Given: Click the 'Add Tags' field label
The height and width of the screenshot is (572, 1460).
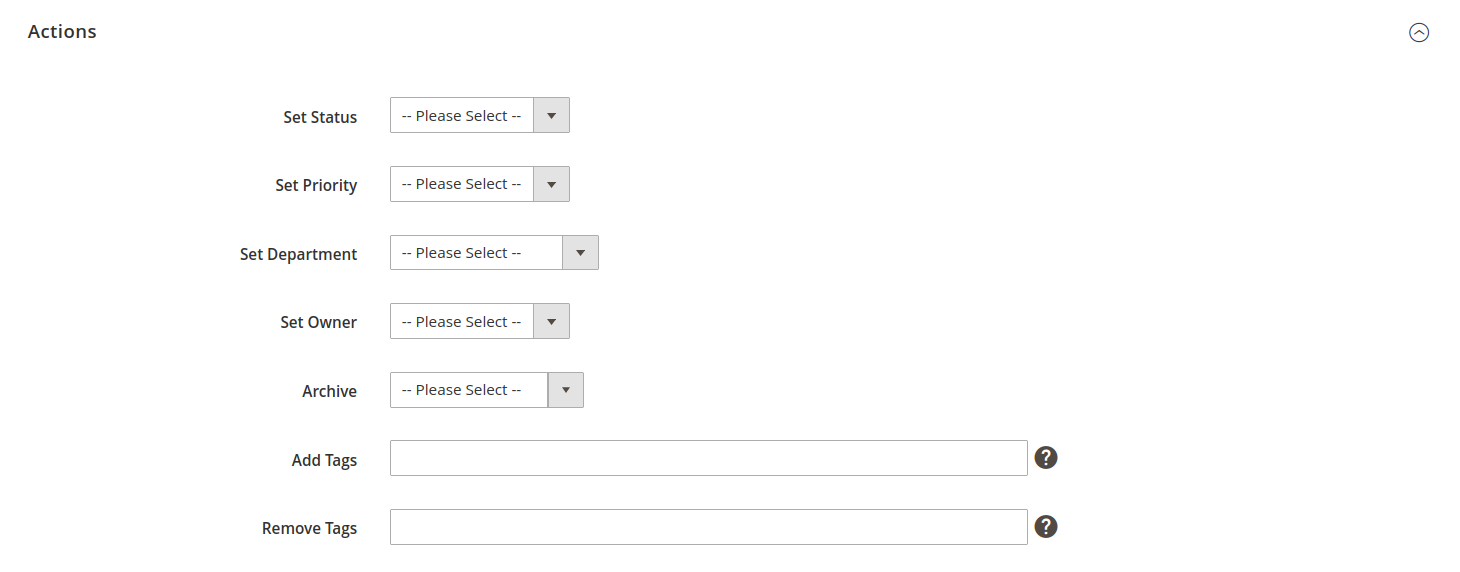Looking at the screenshot, I should click(324, 461).
